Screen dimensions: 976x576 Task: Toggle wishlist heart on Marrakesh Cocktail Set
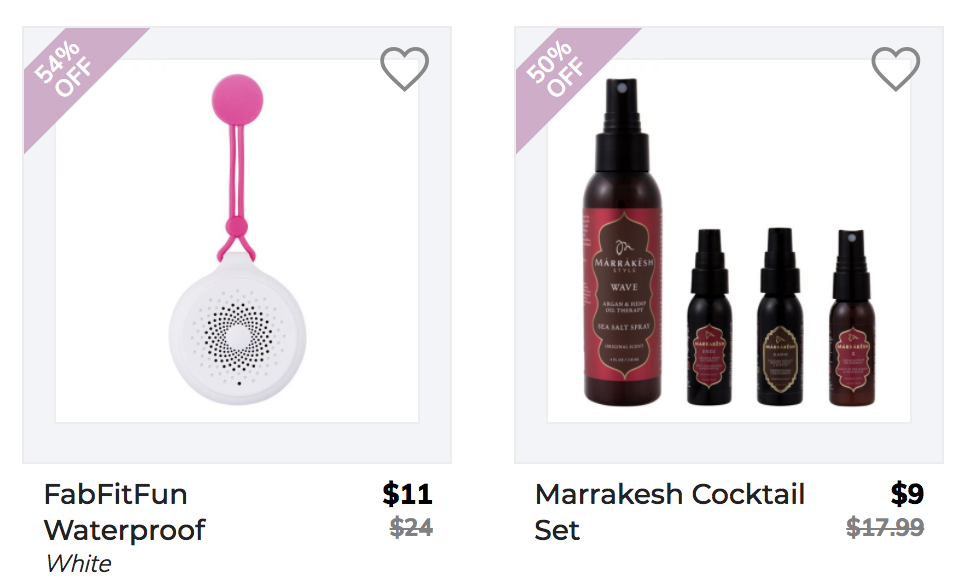coord(895,68)
